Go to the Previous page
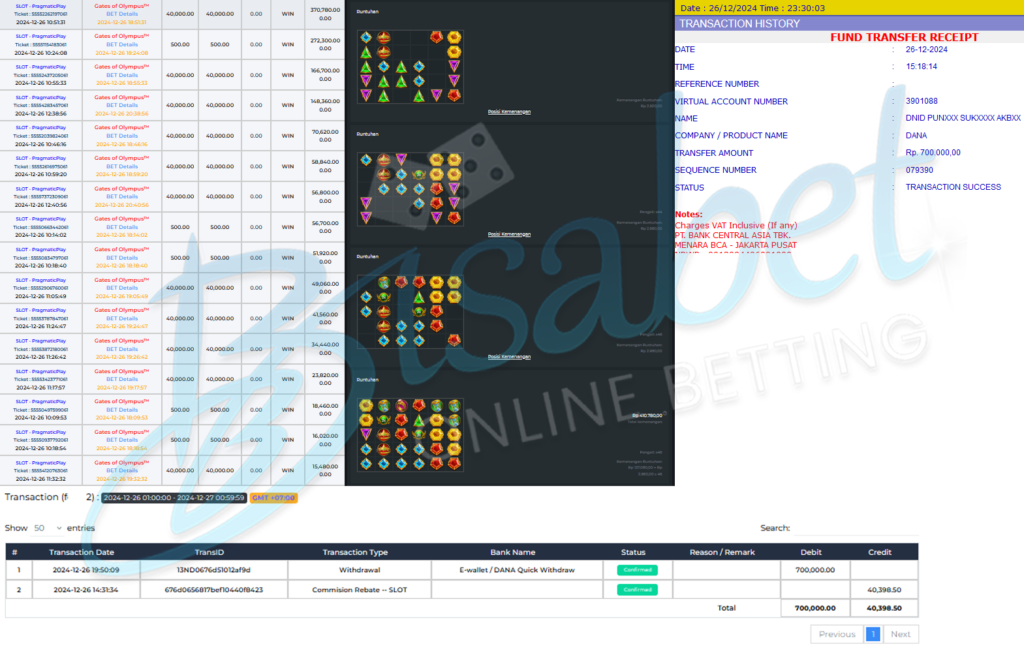1024x653 pixels. [x=836, y=634]
